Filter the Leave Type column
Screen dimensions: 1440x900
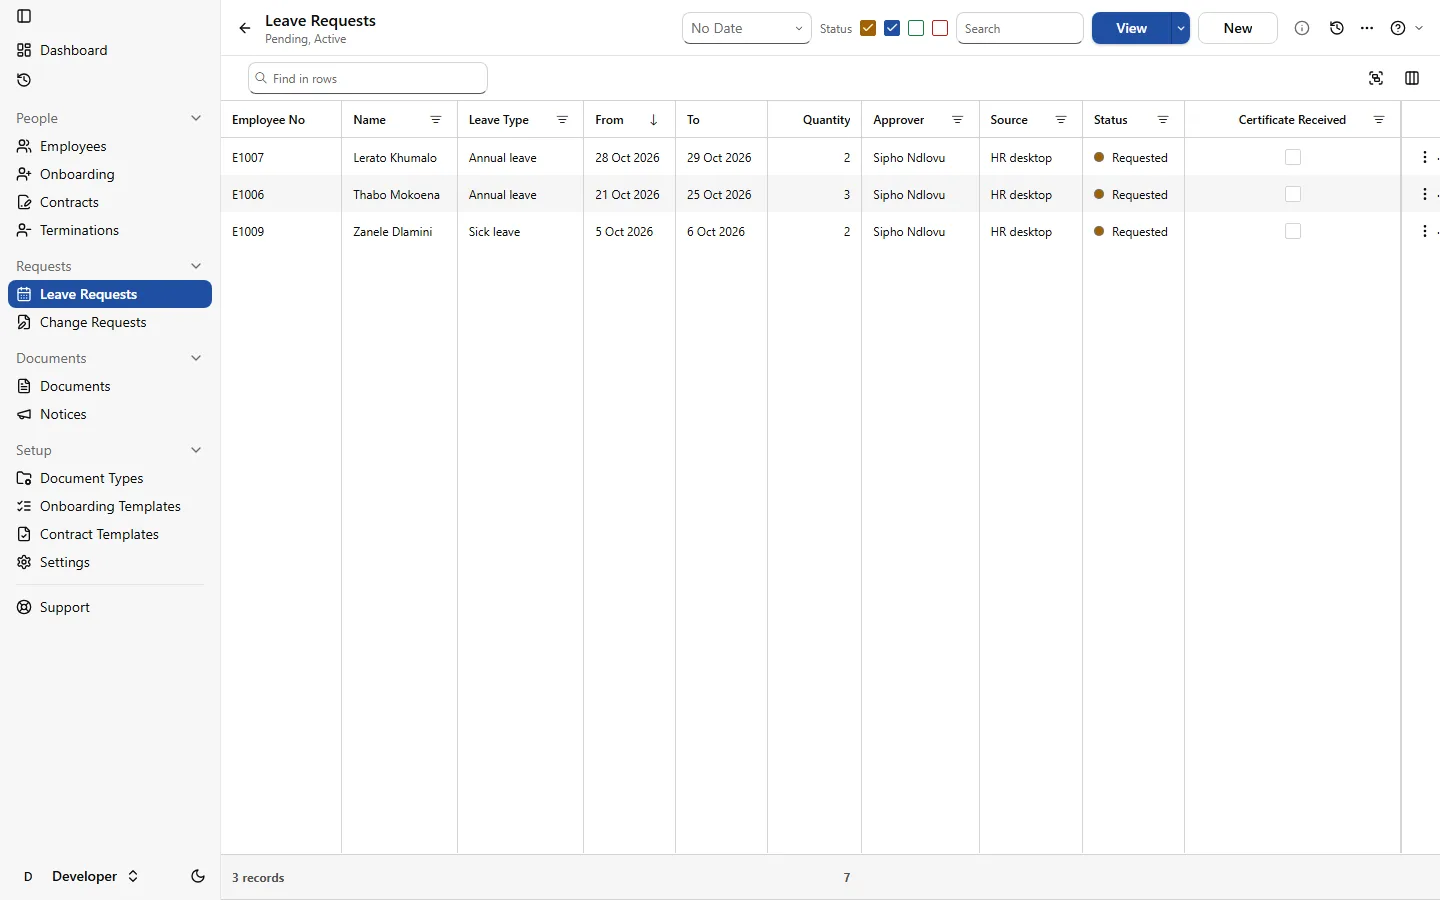coord(563,120)
